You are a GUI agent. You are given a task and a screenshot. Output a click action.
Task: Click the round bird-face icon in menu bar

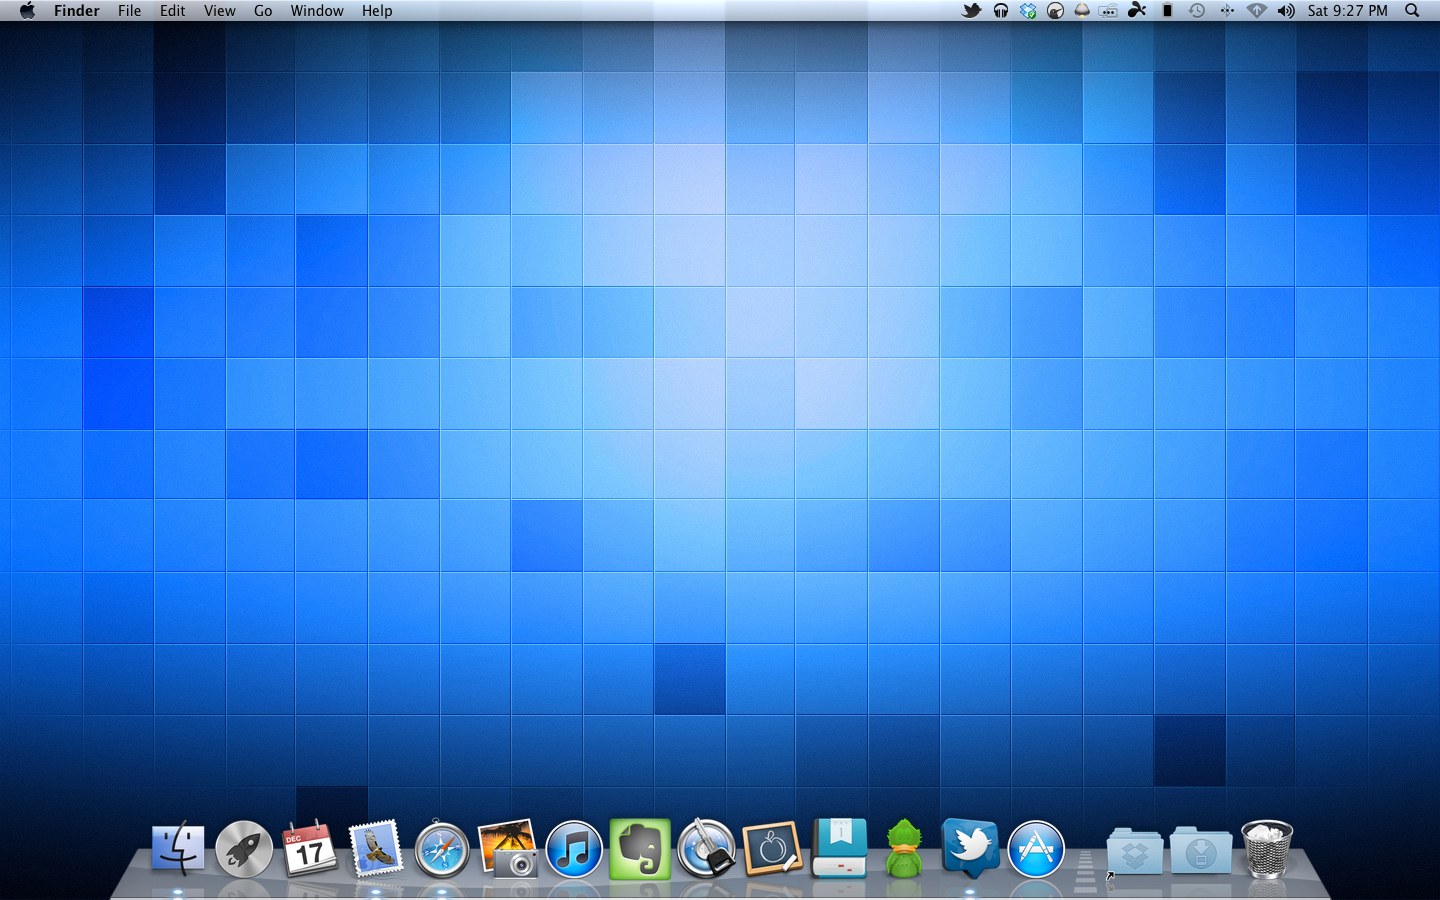pos(1055,10)
